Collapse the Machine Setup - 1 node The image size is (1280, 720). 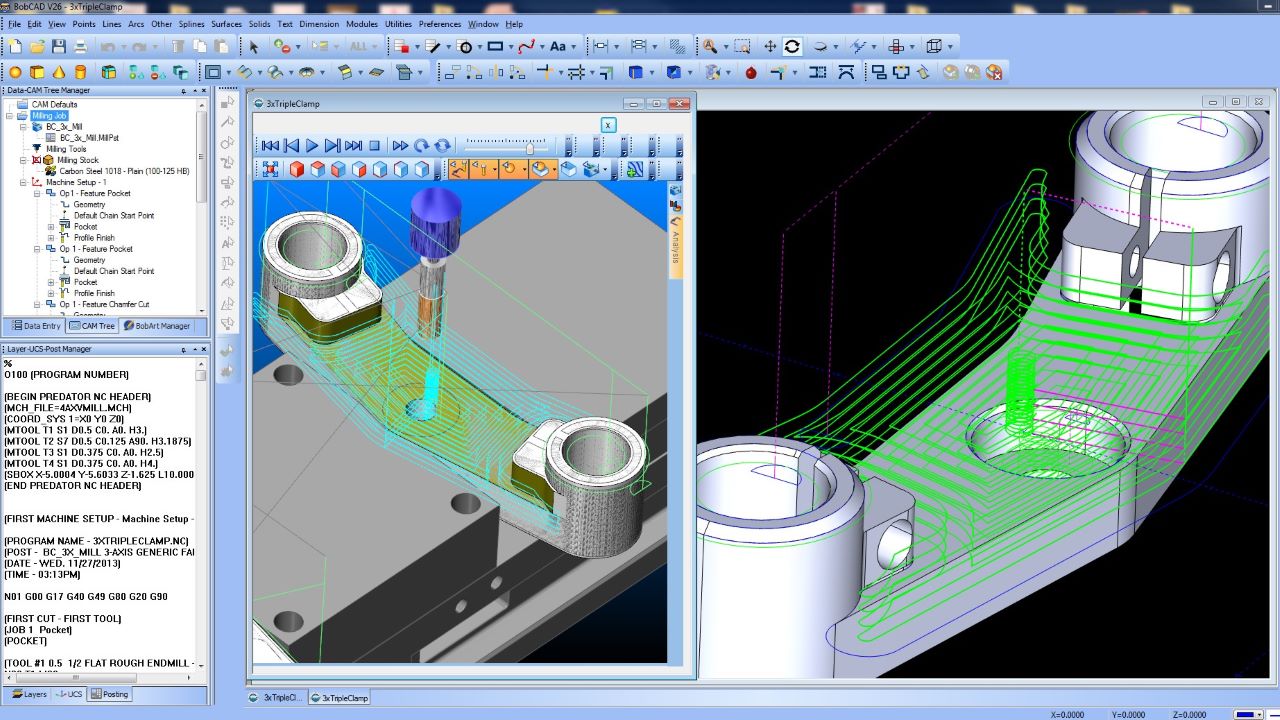tap(23, 183)
